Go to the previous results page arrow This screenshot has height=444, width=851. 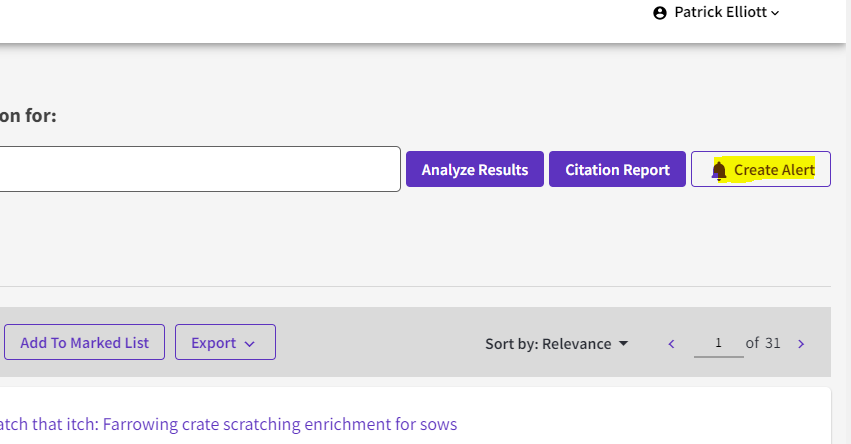(x=672, y=344)
